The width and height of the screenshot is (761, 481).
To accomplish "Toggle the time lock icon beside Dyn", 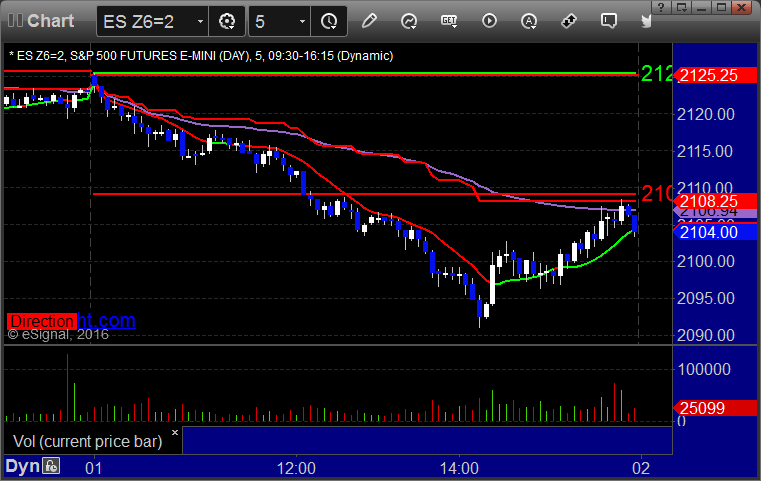I will click(x=51, y=466).
